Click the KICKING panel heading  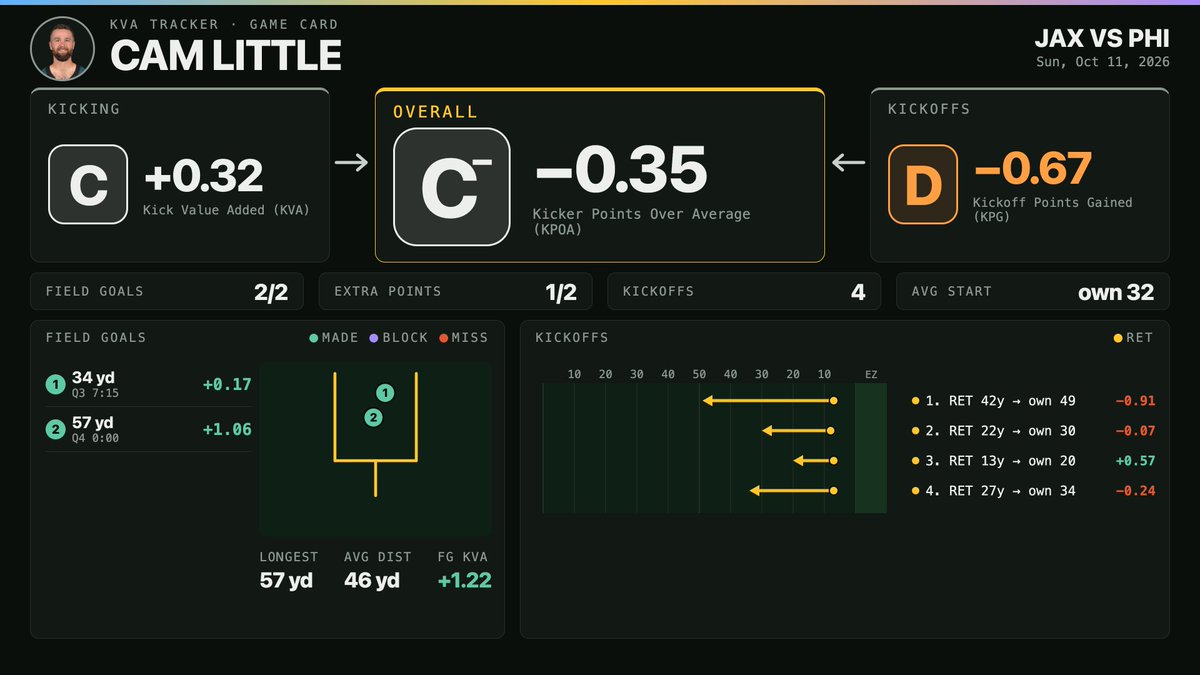point(84,108)
